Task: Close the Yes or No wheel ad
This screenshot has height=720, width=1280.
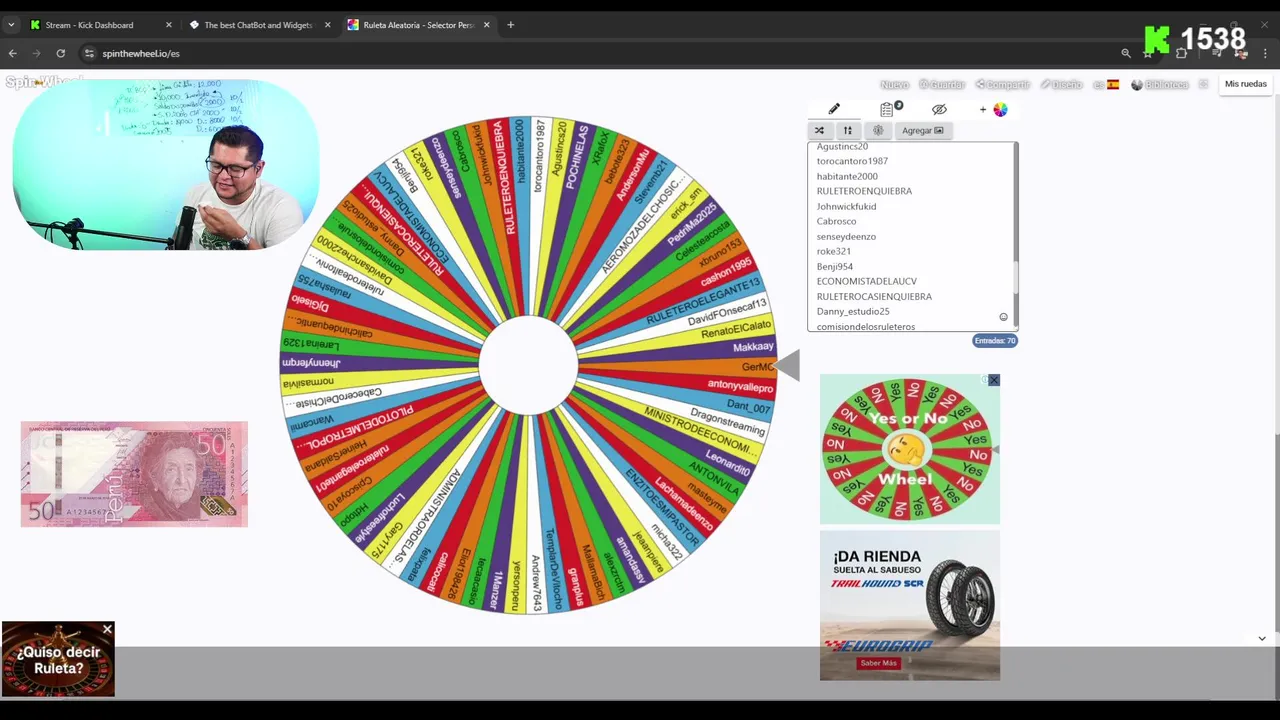Action: pos(993,380)
